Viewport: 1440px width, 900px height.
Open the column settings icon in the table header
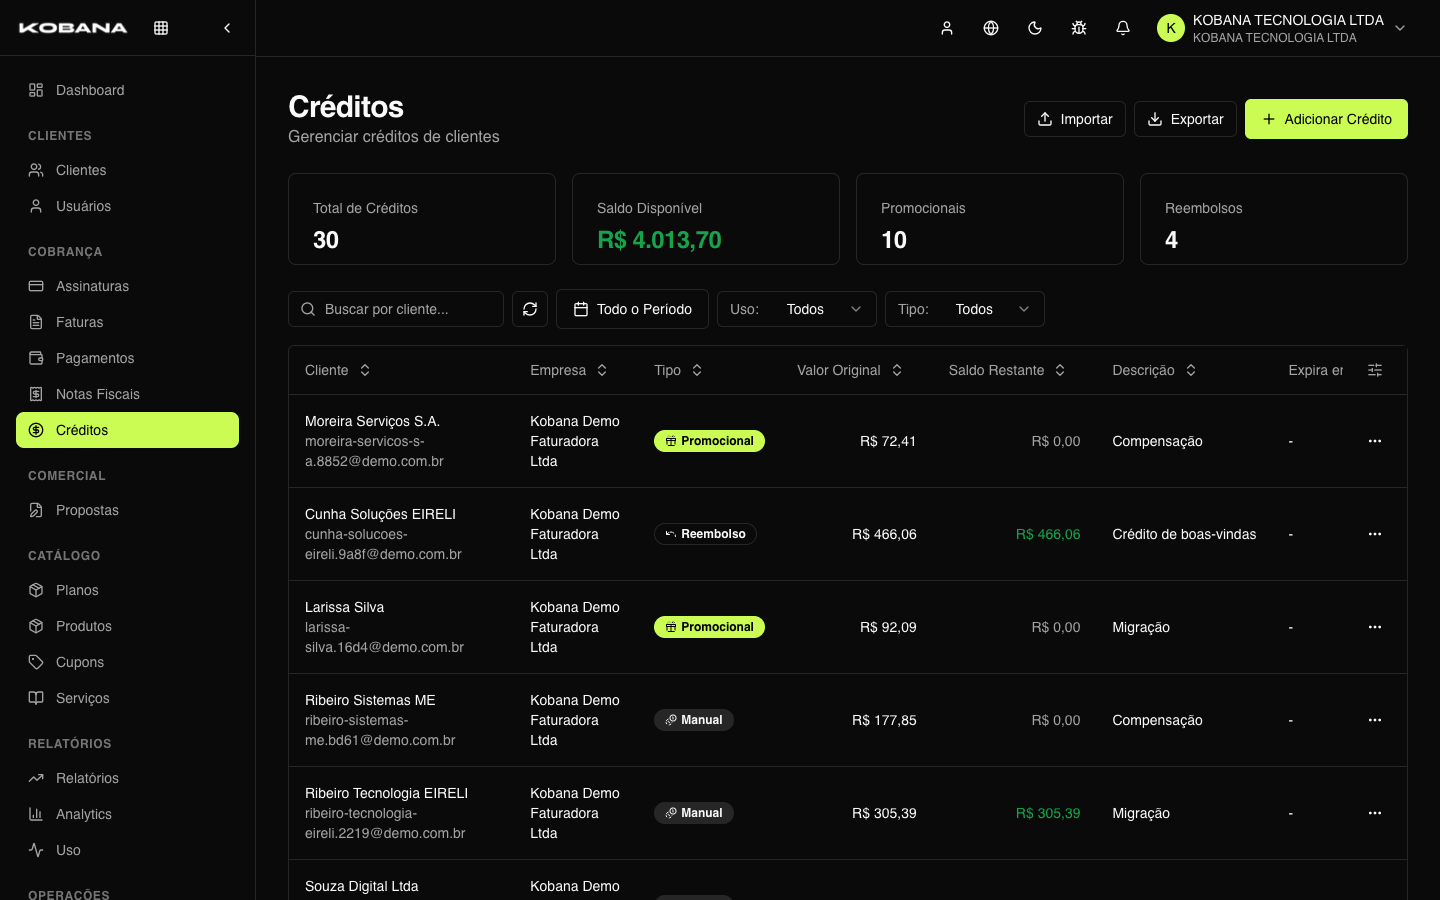pos(1375,370)
